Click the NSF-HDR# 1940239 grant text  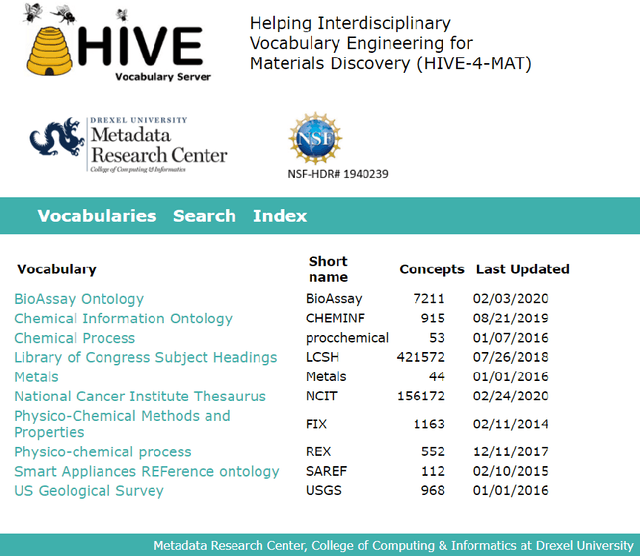coord(338,174)
